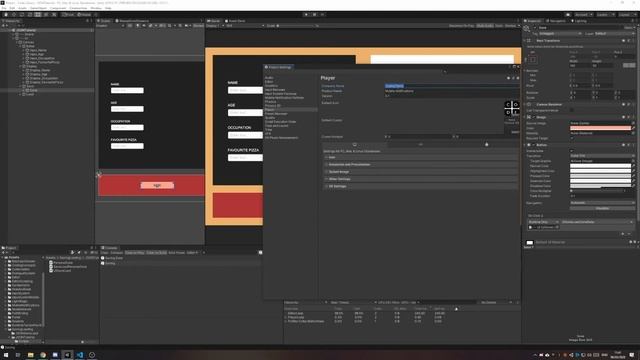Open the Image Color swatch
This screenshot has width=640, height=360.
[600, 128]
